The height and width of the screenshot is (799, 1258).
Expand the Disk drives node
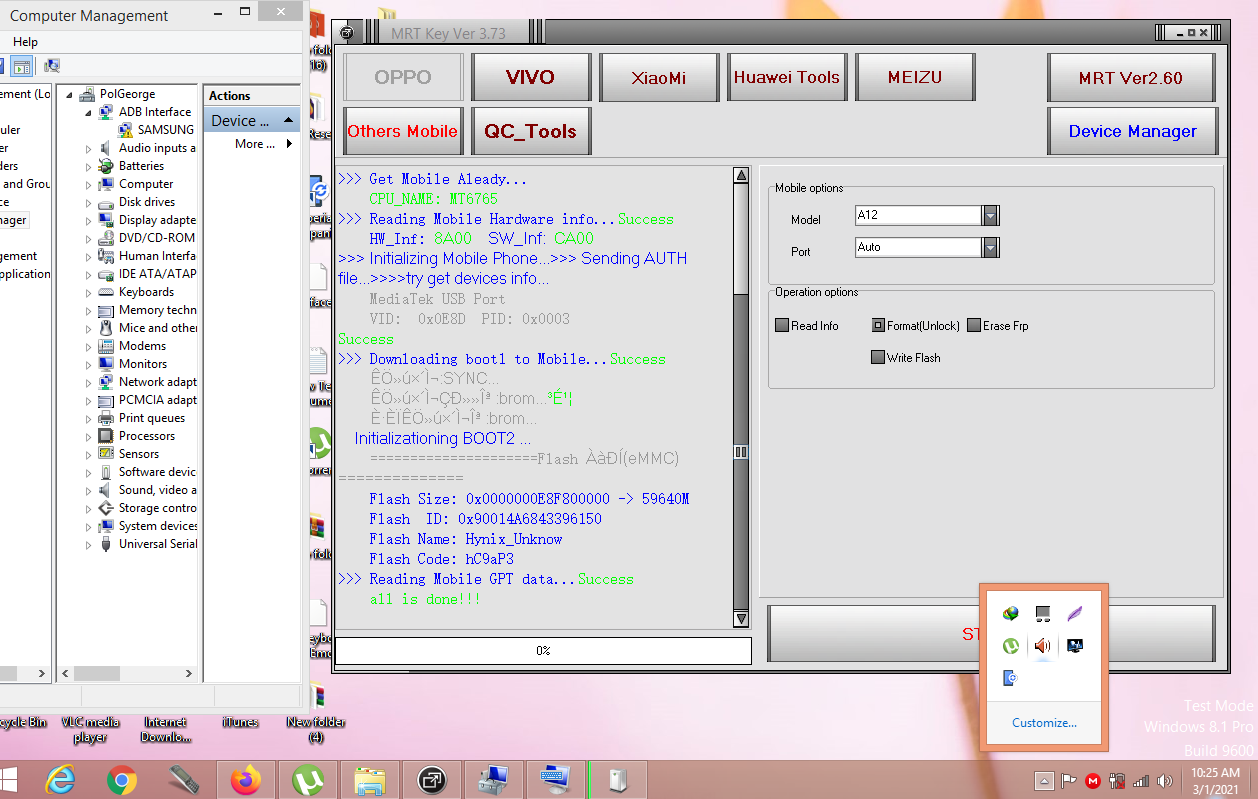88,203
